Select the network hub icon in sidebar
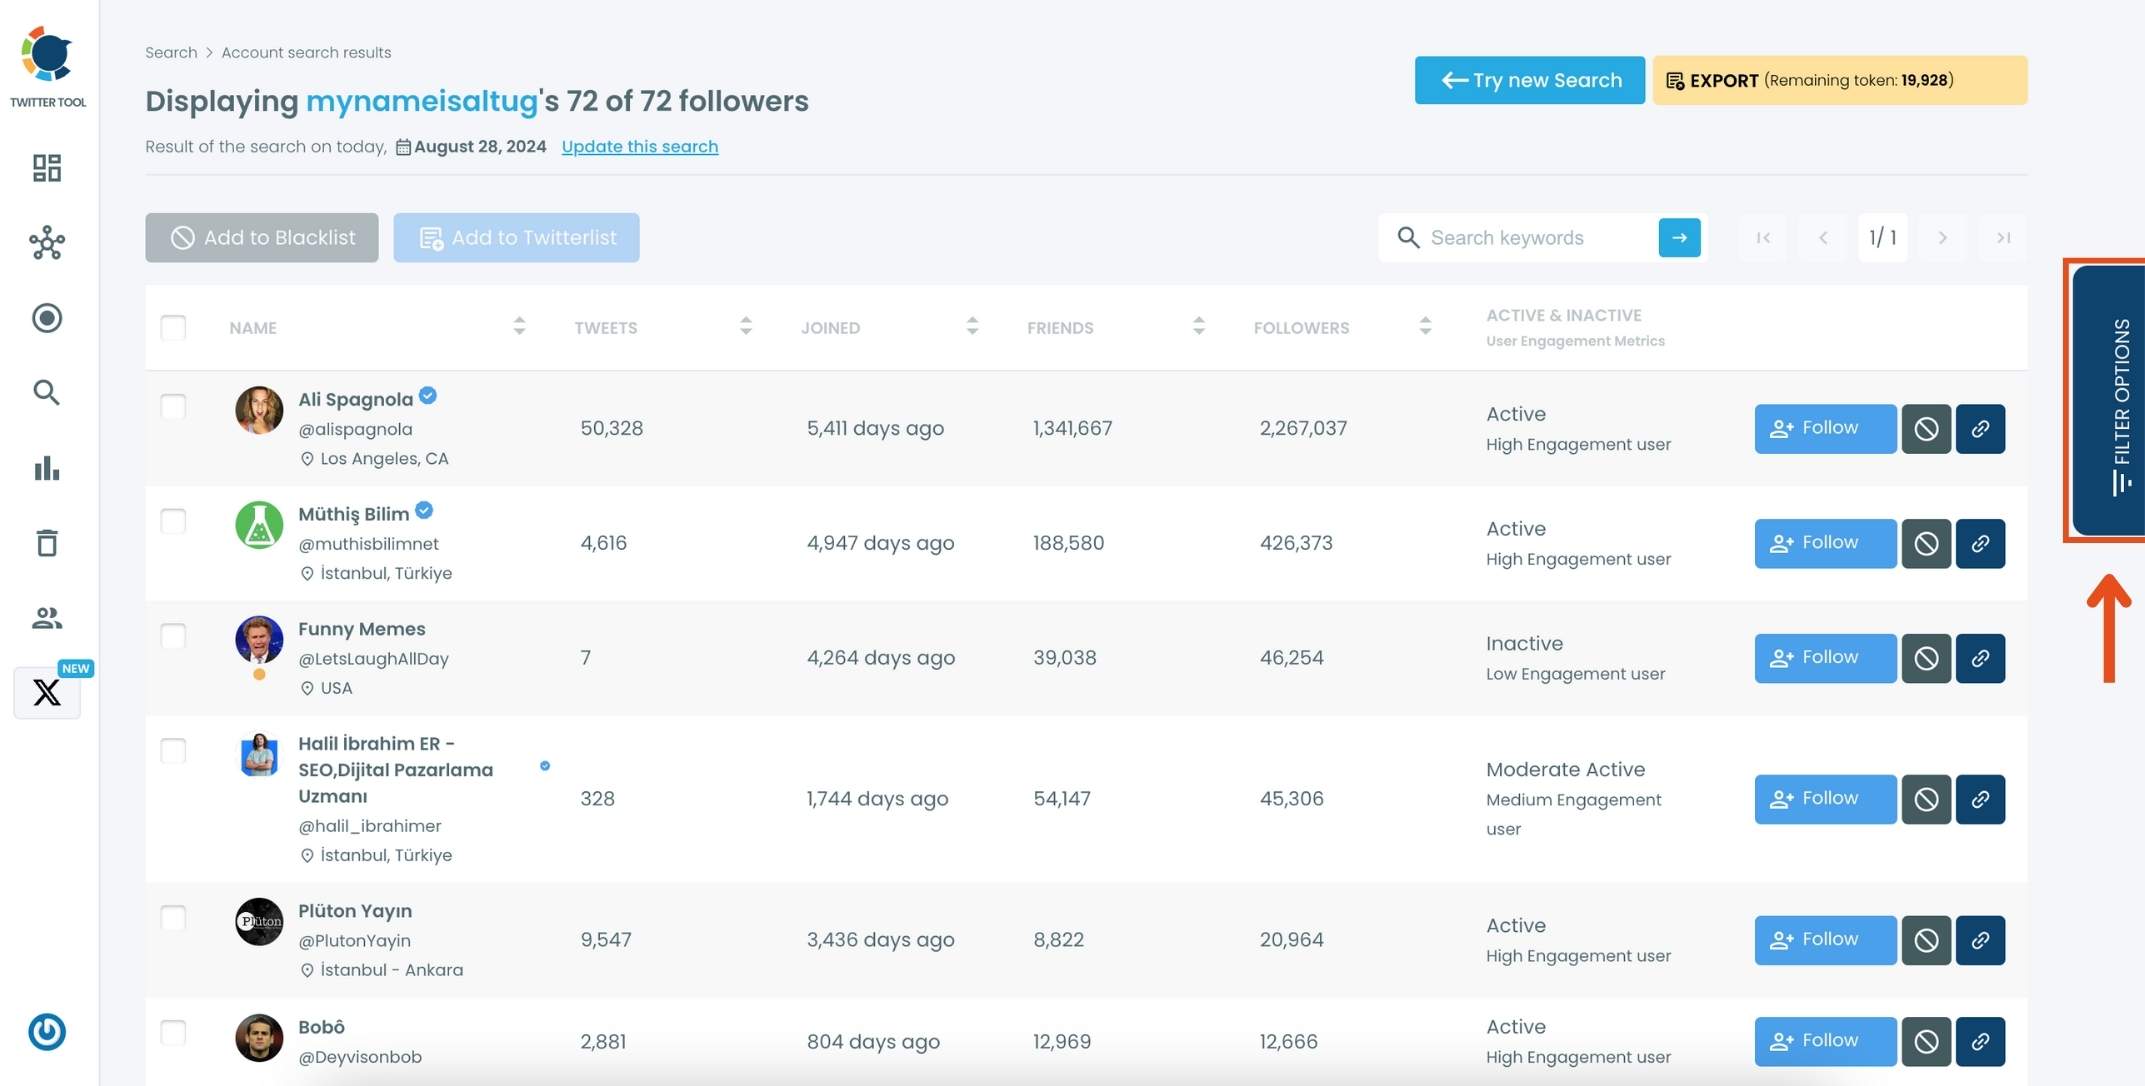2145x1086 pixels. tap(46, 243)
